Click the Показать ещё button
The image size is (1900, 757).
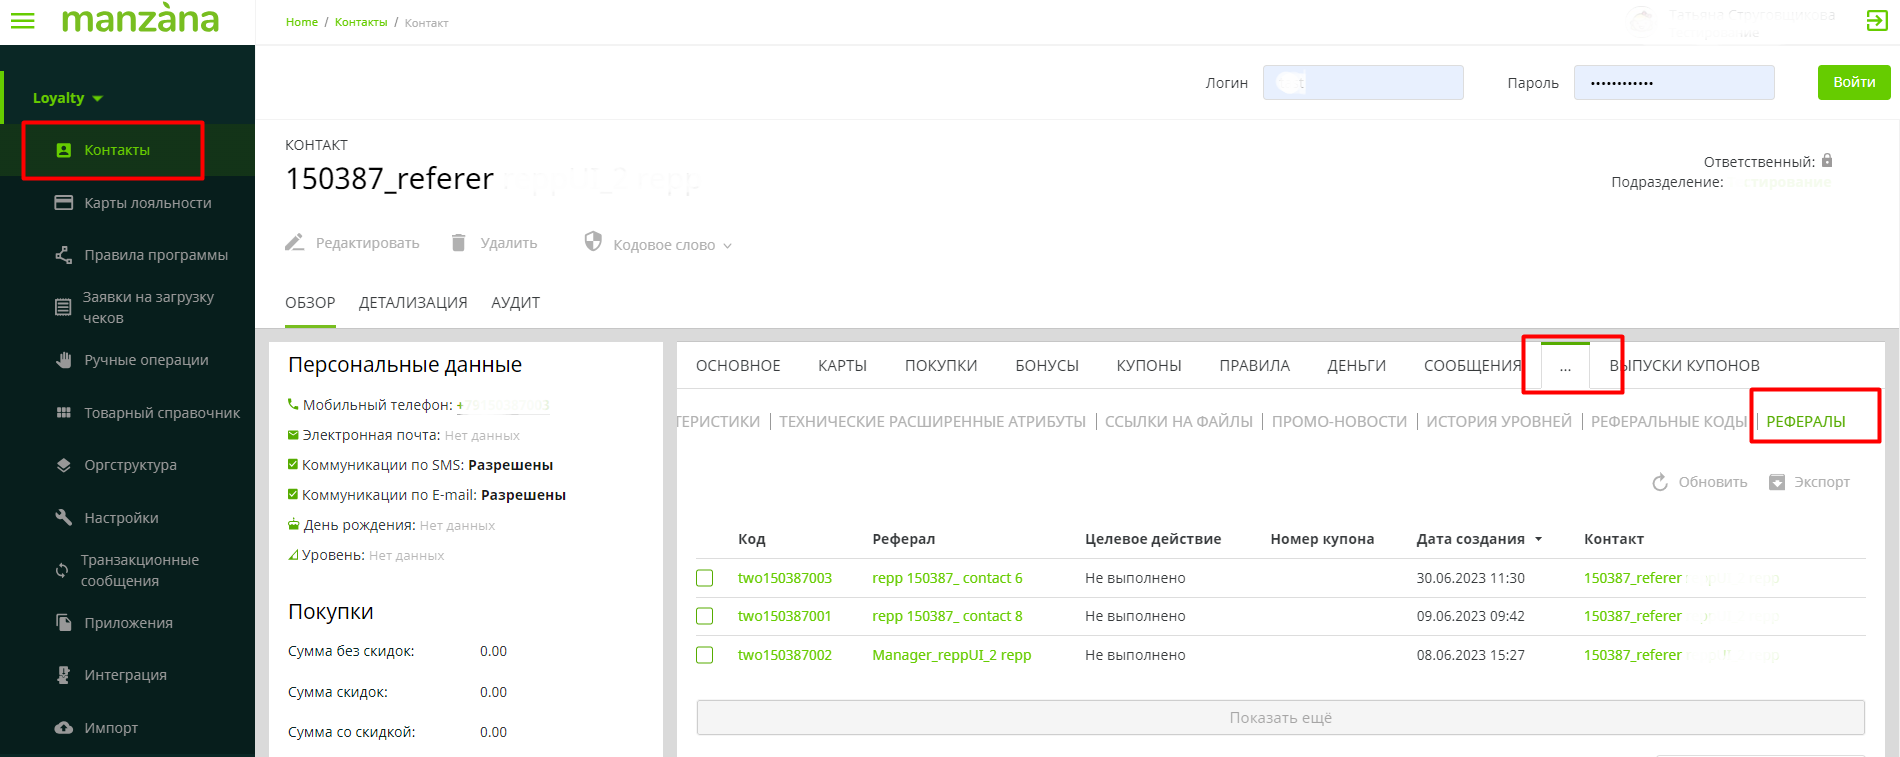(1280, 718)
